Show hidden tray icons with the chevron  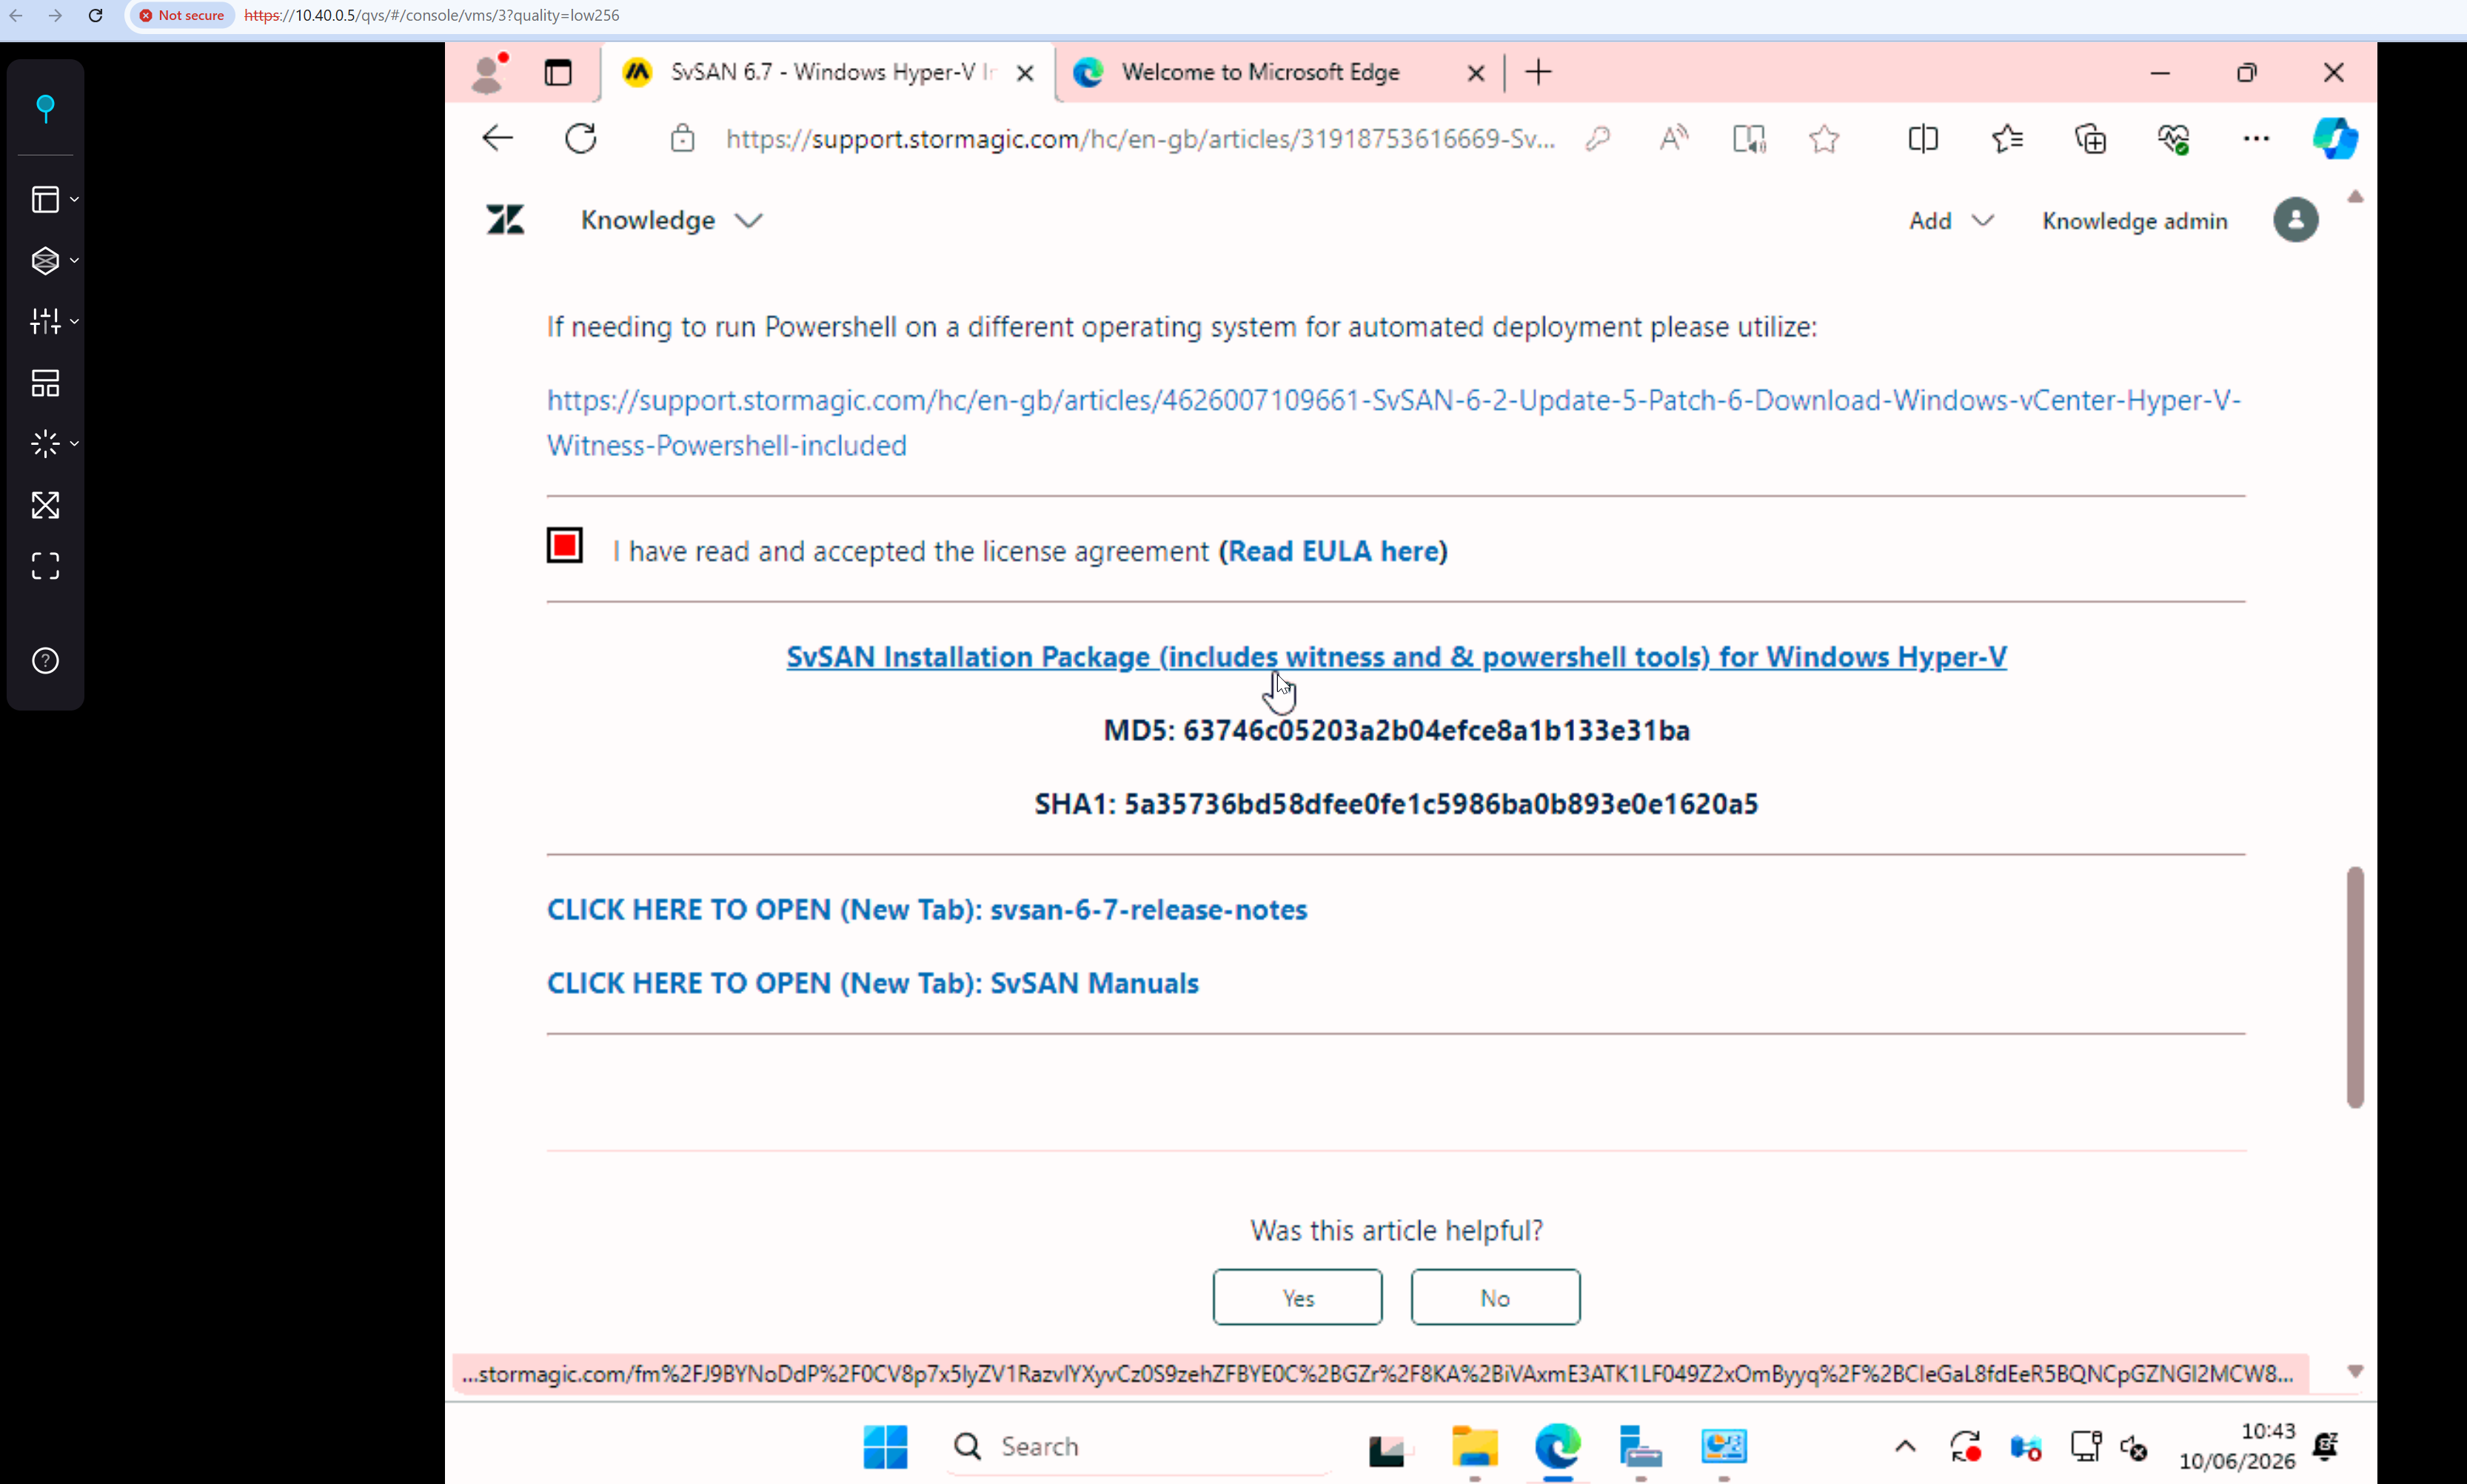point(1905,1446)
